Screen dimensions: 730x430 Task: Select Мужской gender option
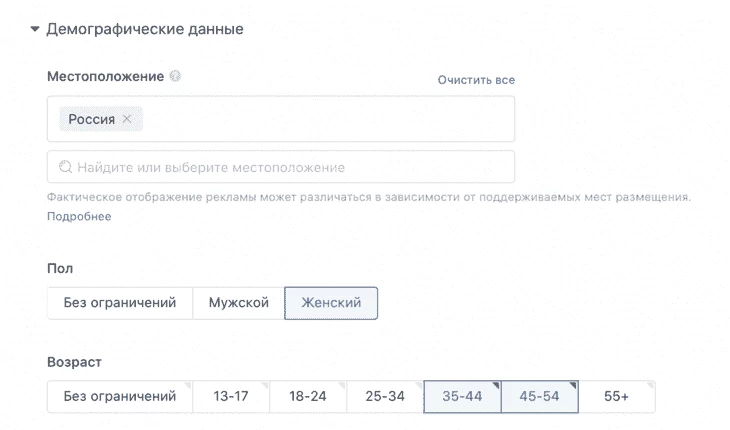(x=238, y=303)
